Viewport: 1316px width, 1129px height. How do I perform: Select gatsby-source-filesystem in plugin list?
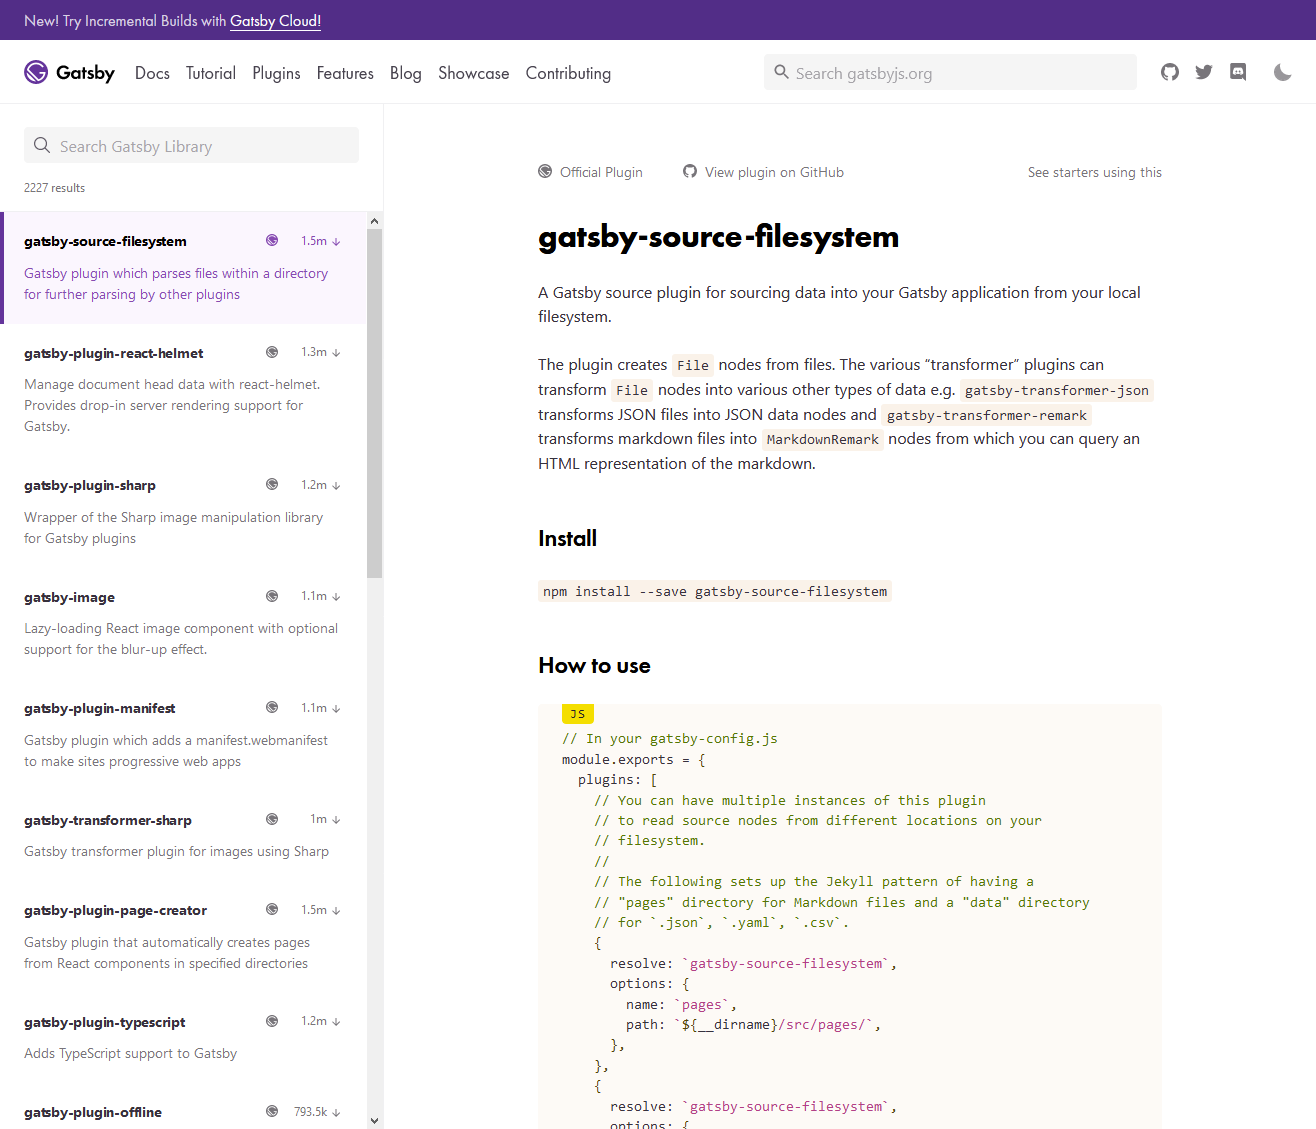pos(105,241)
